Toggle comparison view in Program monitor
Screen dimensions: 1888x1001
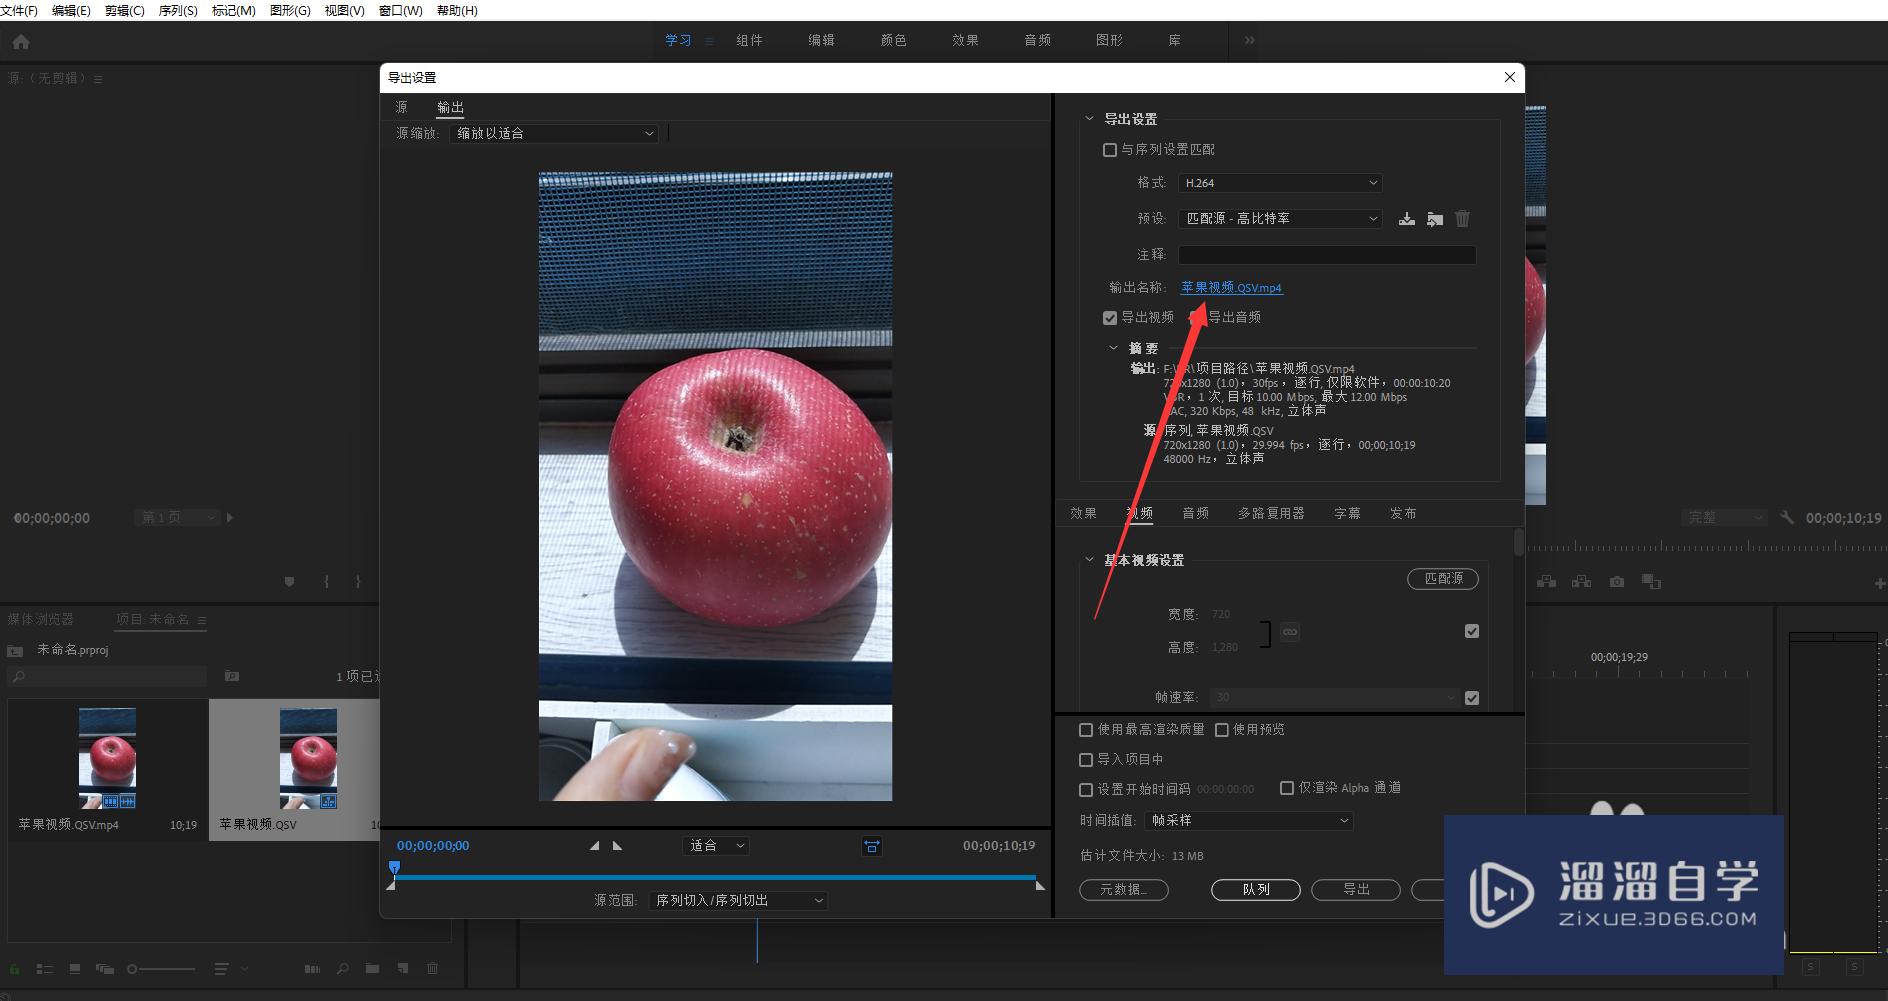point(1651,581)
